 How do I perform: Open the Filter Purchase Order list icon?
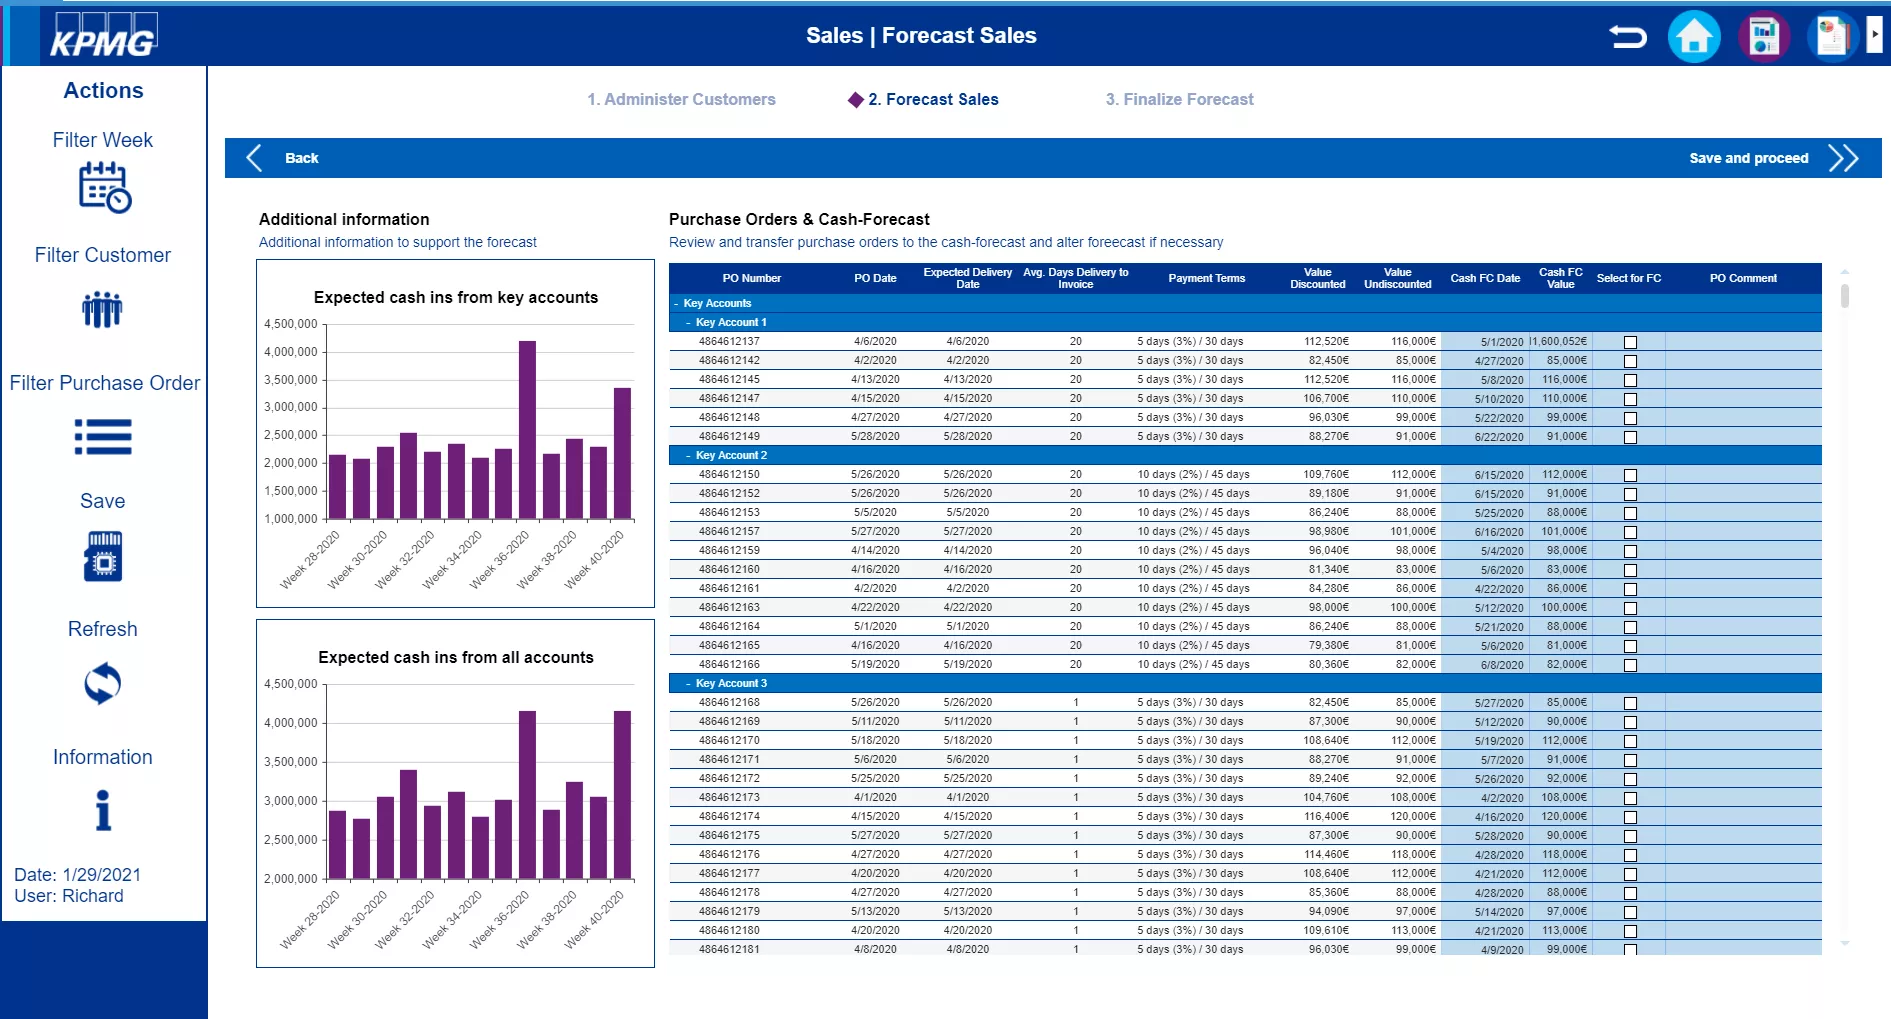tap(103, 437)
